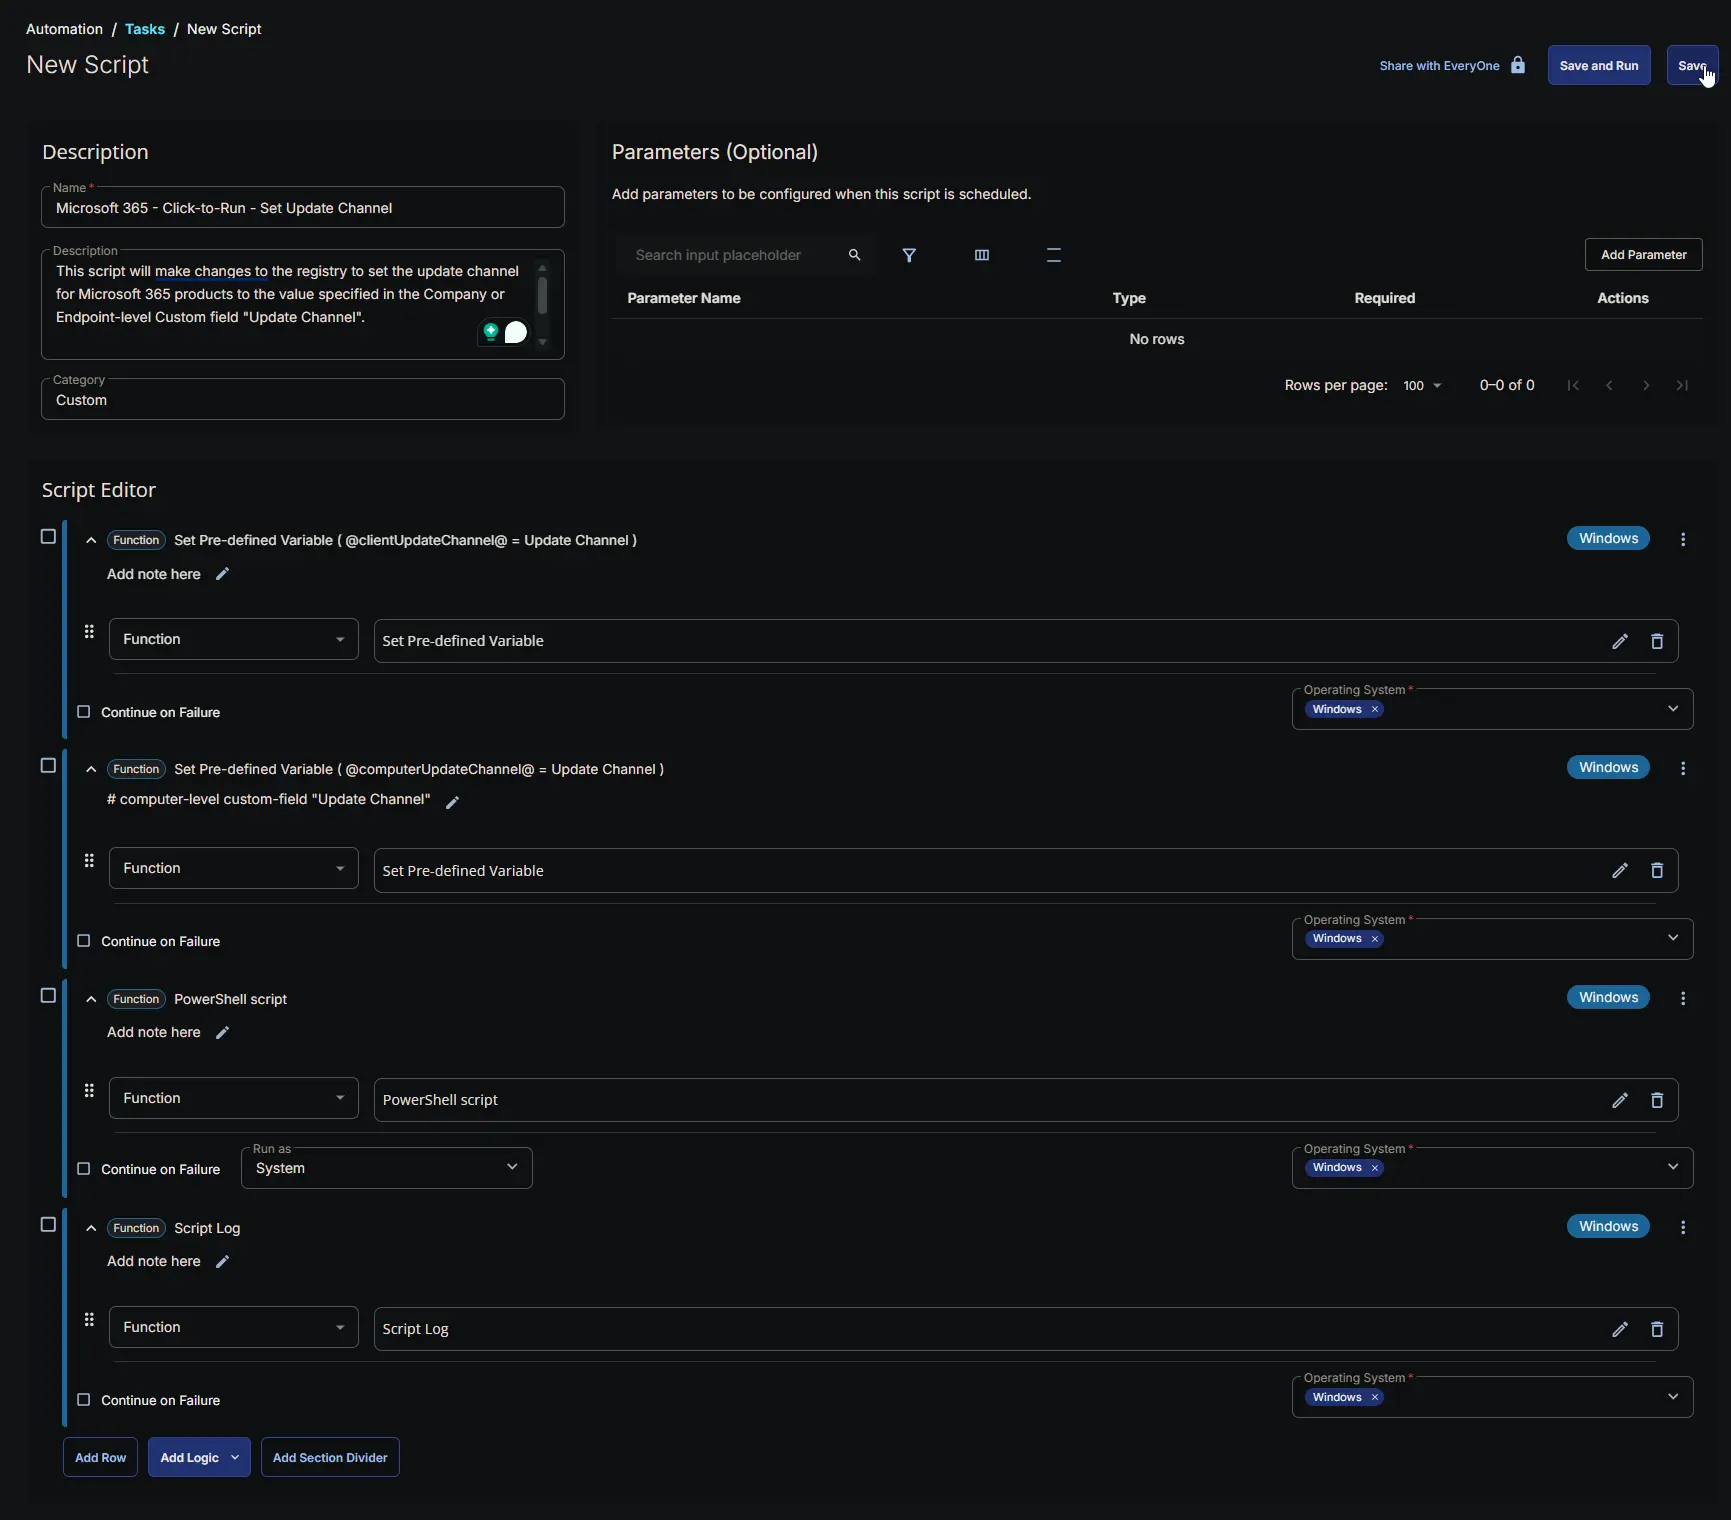Delete the PowerShell script function
Viewport: 1731px width, 1520px height.
pos(1656,1100)
